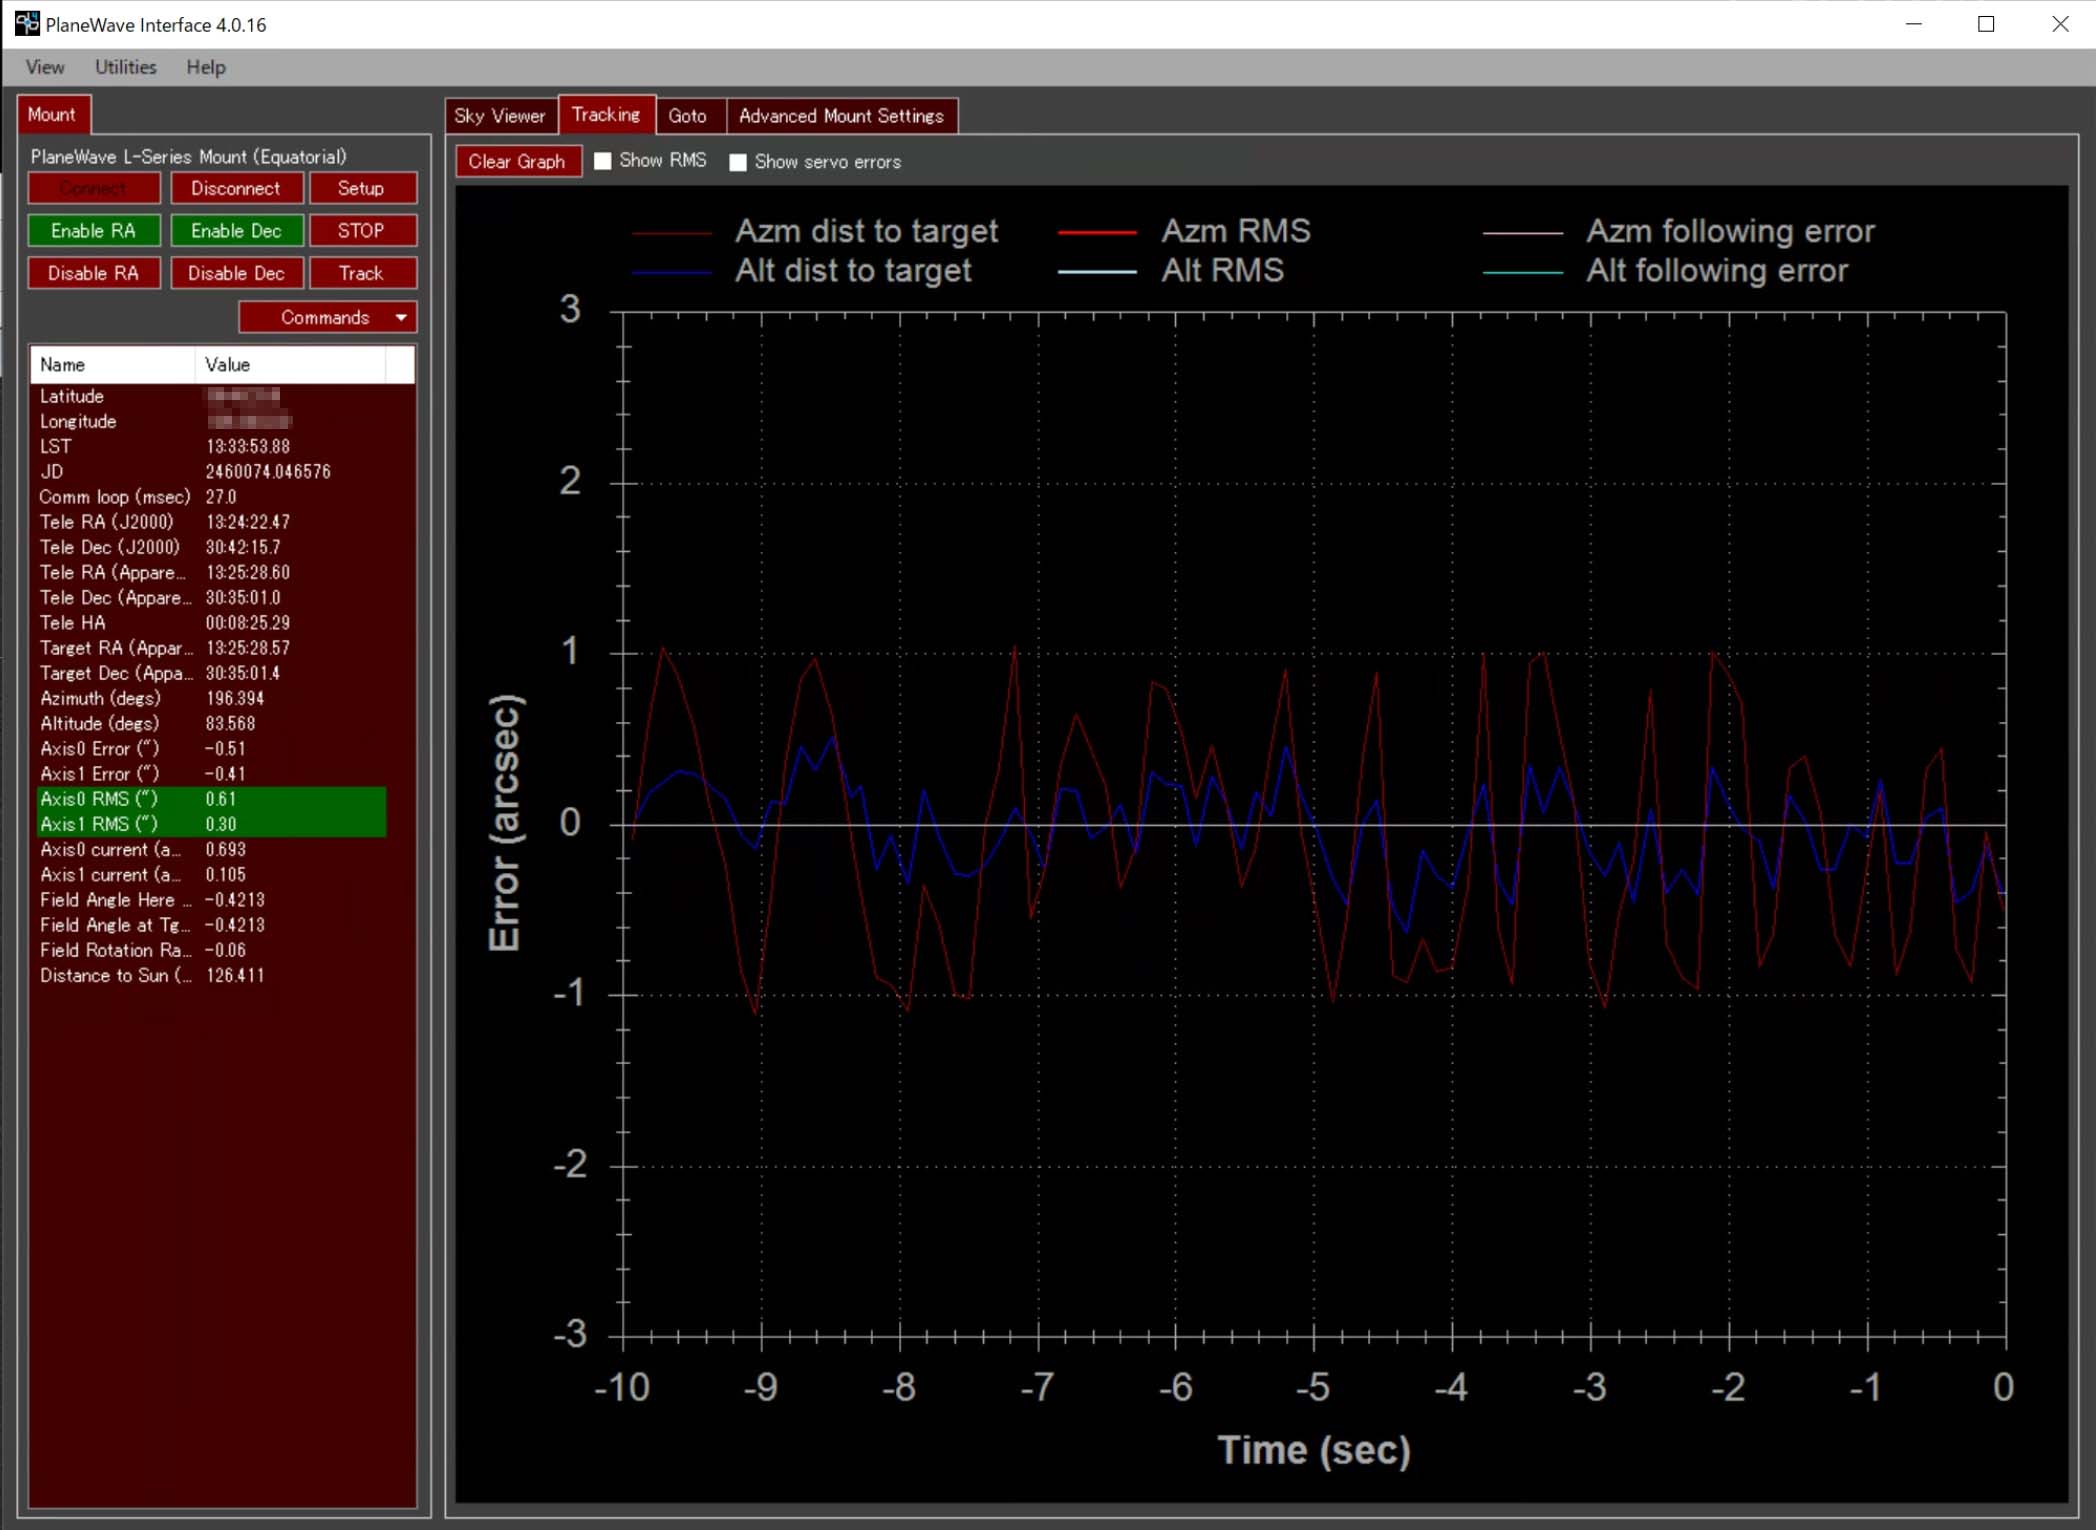The image size is (2096, 1530).
Task: Click the Disconnect button
Action: [236, 188]
